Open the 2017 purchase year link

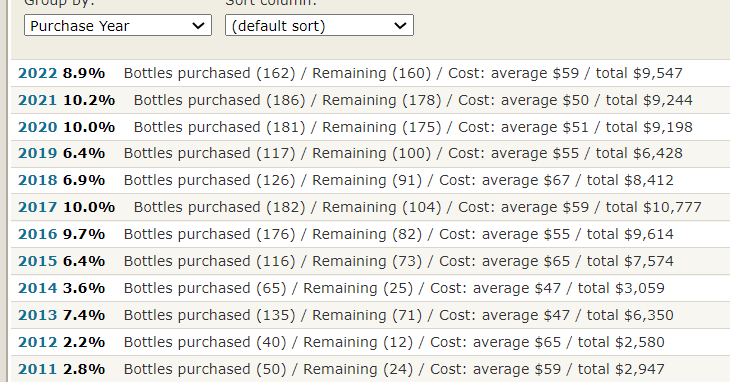(38, 207)
